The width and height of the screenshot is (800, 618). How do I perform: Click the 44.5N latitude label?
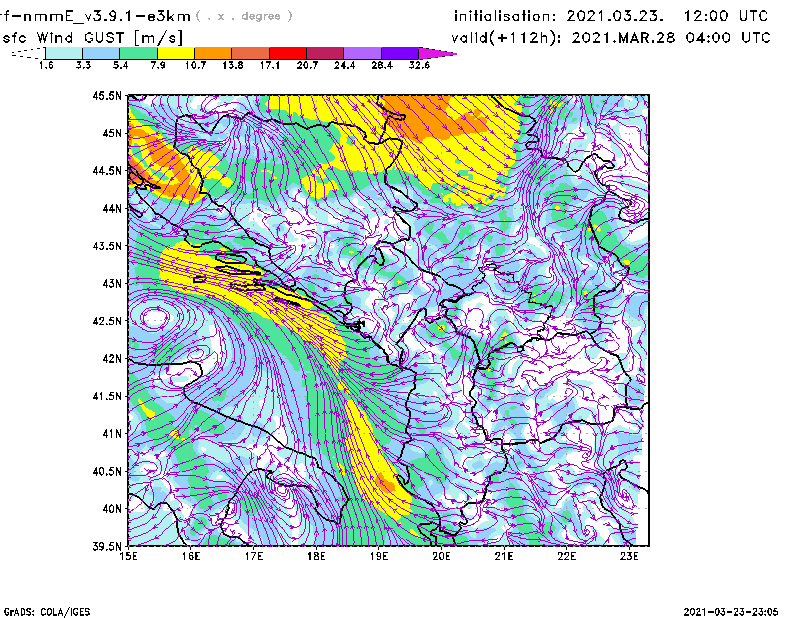tap(107, 170)
